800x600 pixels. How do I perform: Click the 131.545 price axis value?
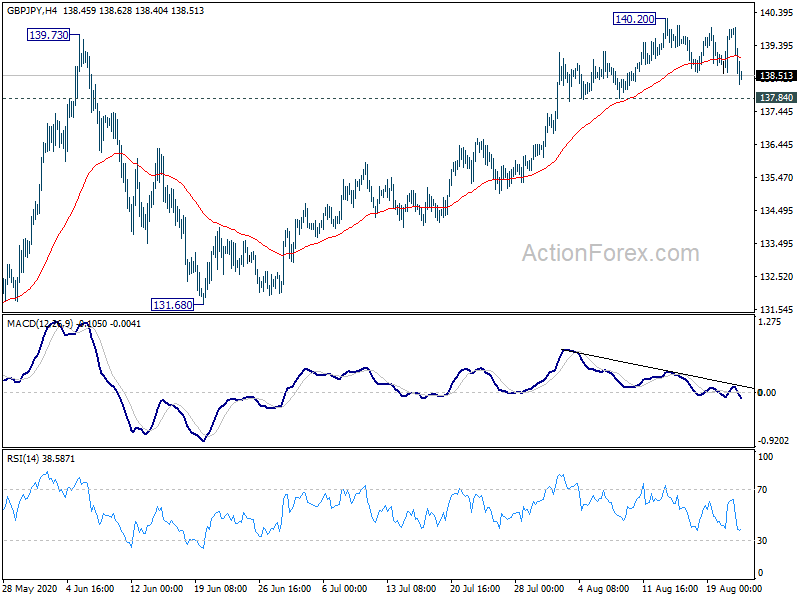[776, 310]
